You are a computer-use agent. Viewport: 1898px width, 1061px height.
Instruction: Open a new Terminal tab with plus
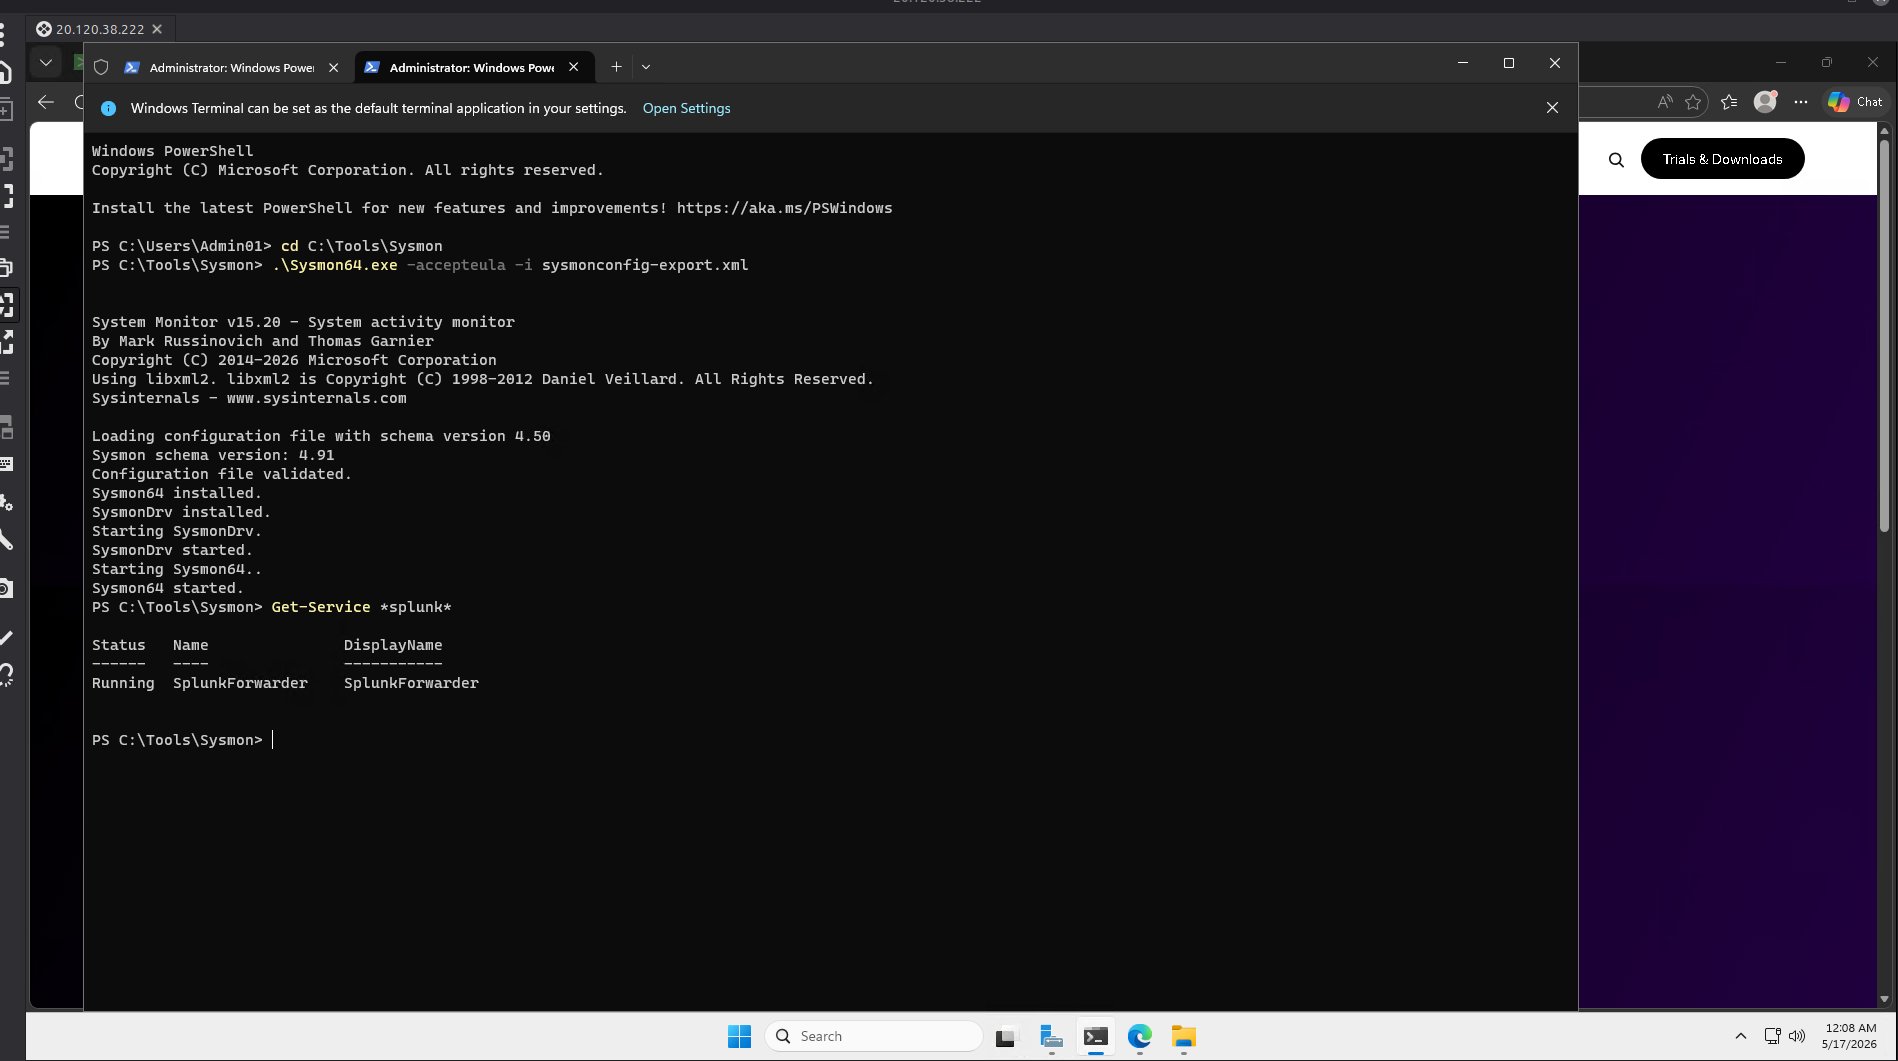click(616, 67)
